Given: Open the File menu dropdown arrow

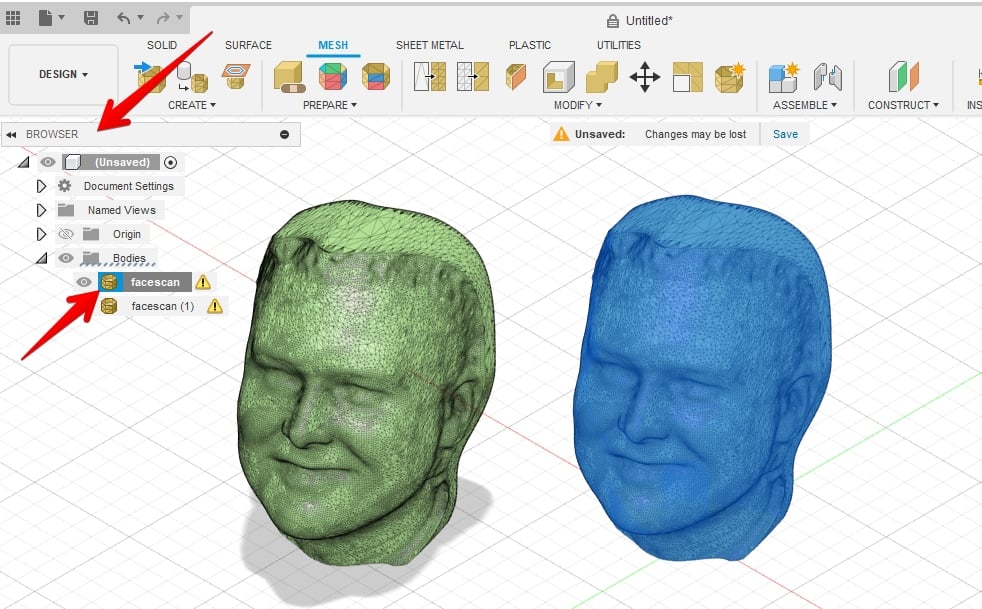Looking at the screenshot, I should 61,18.
